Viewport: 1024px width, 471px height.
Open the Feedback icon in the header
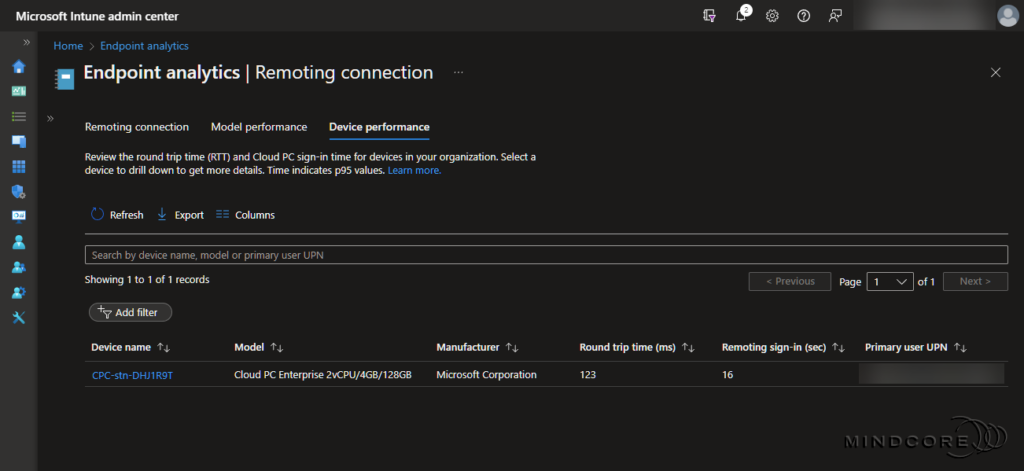[x=835, y=16]
